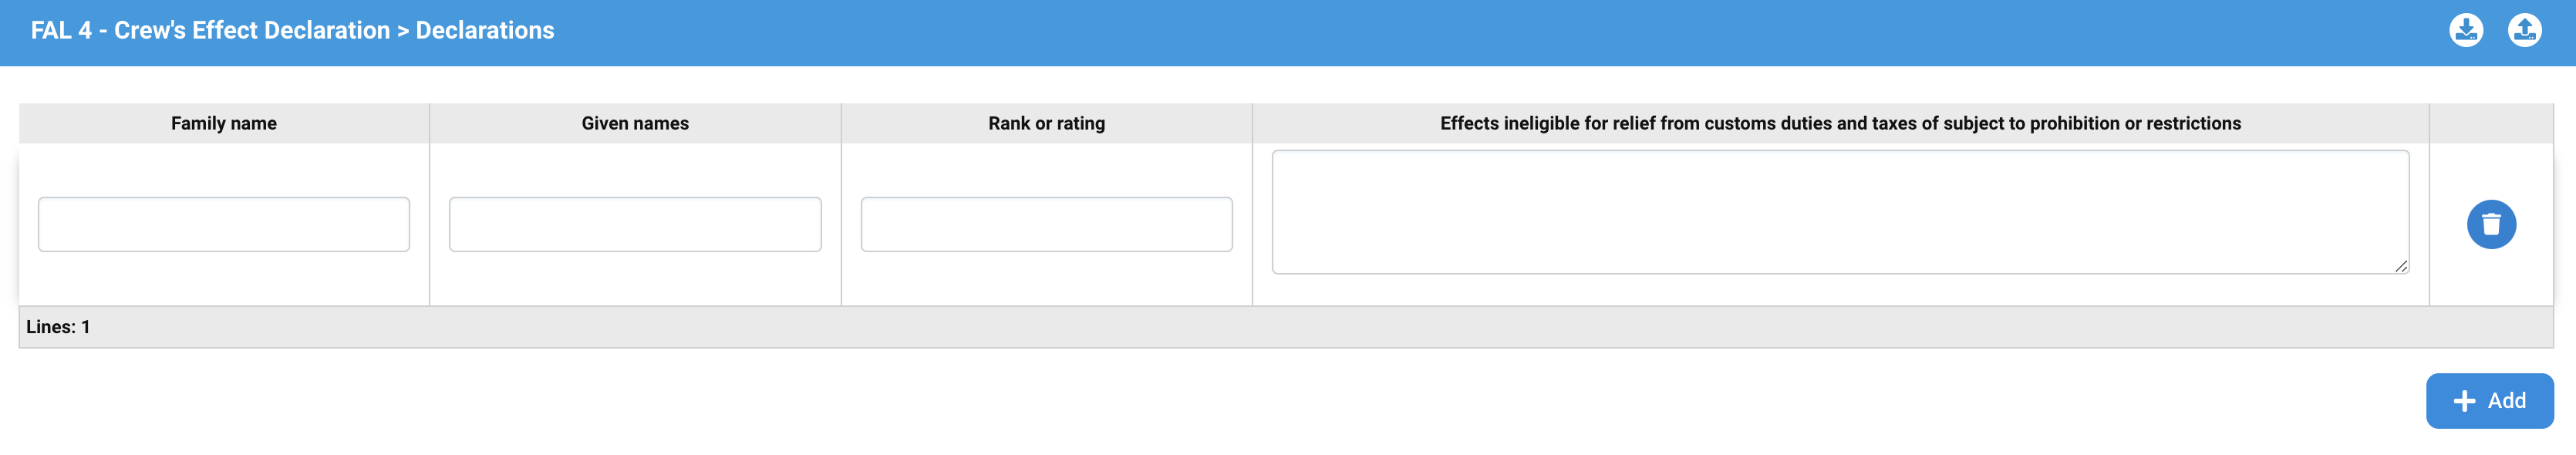Image resolution: width=2576 pixels, height=455 pixels.
Task: Focus the Family name input field
Action: point(224,224)
